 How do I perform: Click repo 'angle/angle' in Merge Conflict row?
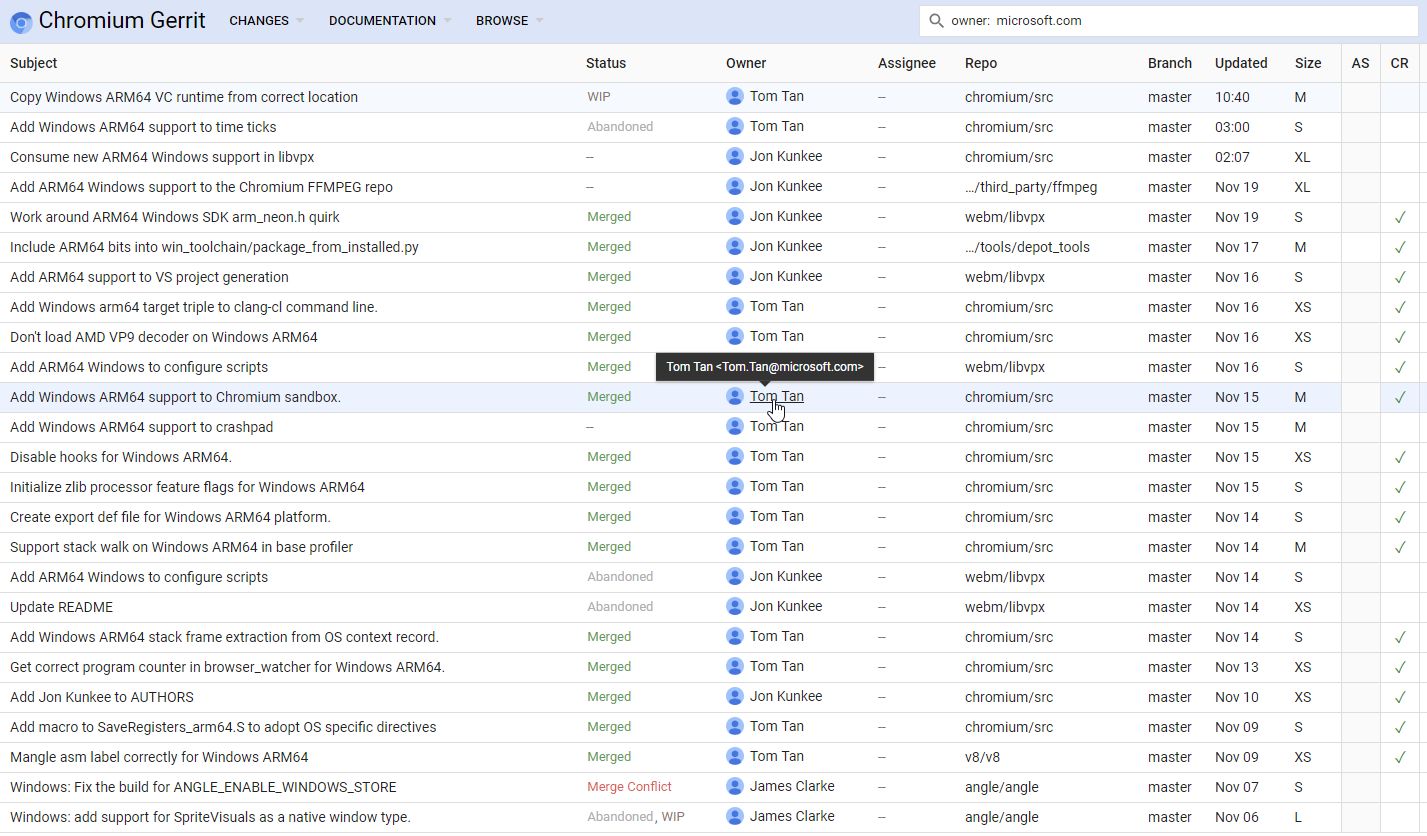pos(1001,787)
